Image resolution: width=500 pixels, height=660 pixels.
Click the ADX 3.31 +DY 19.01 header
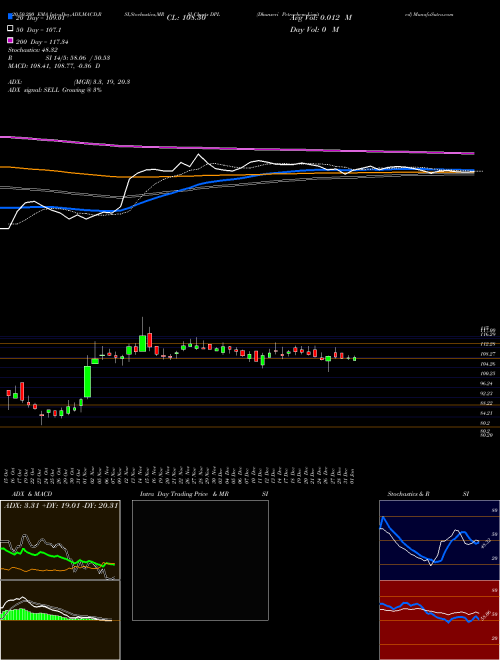click(61, 505)
